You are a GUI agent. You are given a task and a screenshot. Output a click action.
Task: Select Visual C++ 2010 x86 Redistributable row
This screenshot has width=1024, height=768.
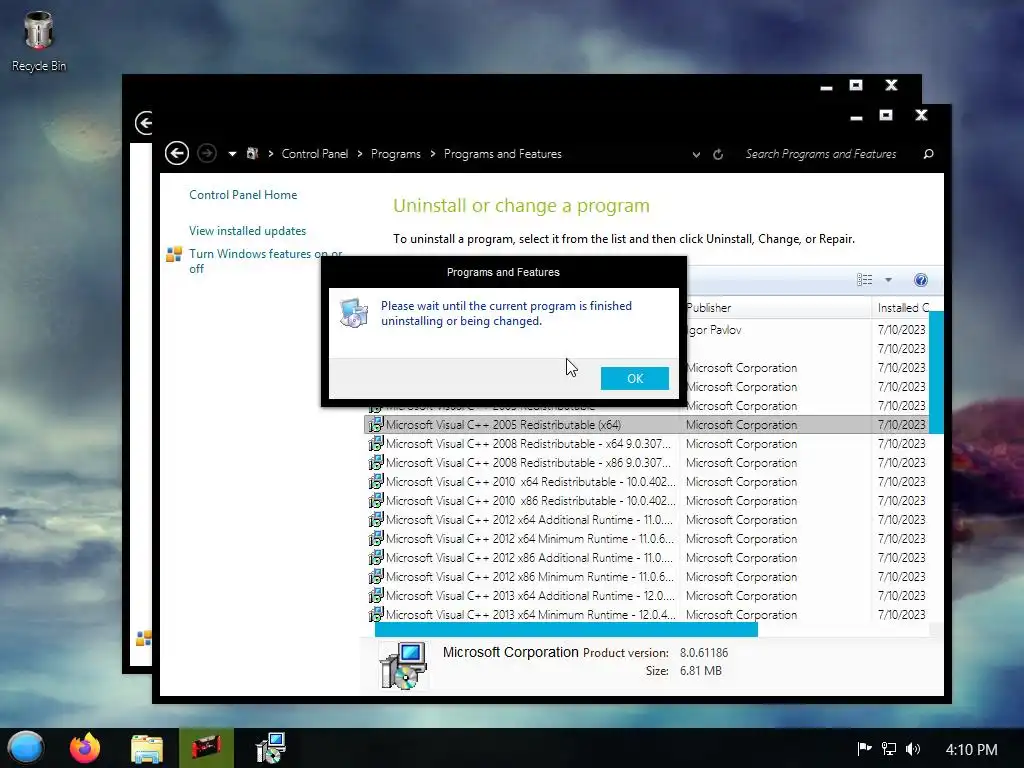(646, 500)
